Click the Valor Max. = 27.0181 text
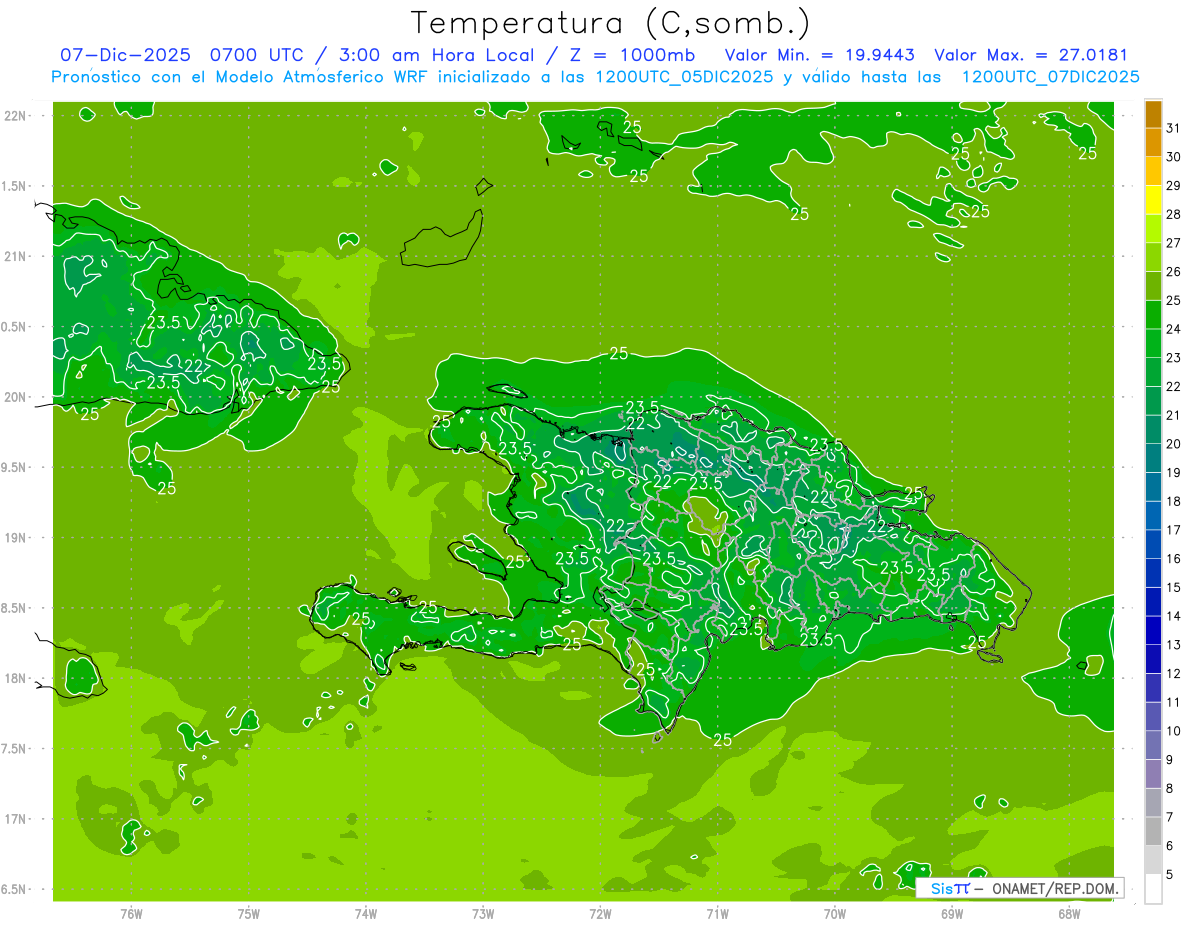Image resolution: width=1200 pixels, height=927 pixels. click(x=1030, y=55)
